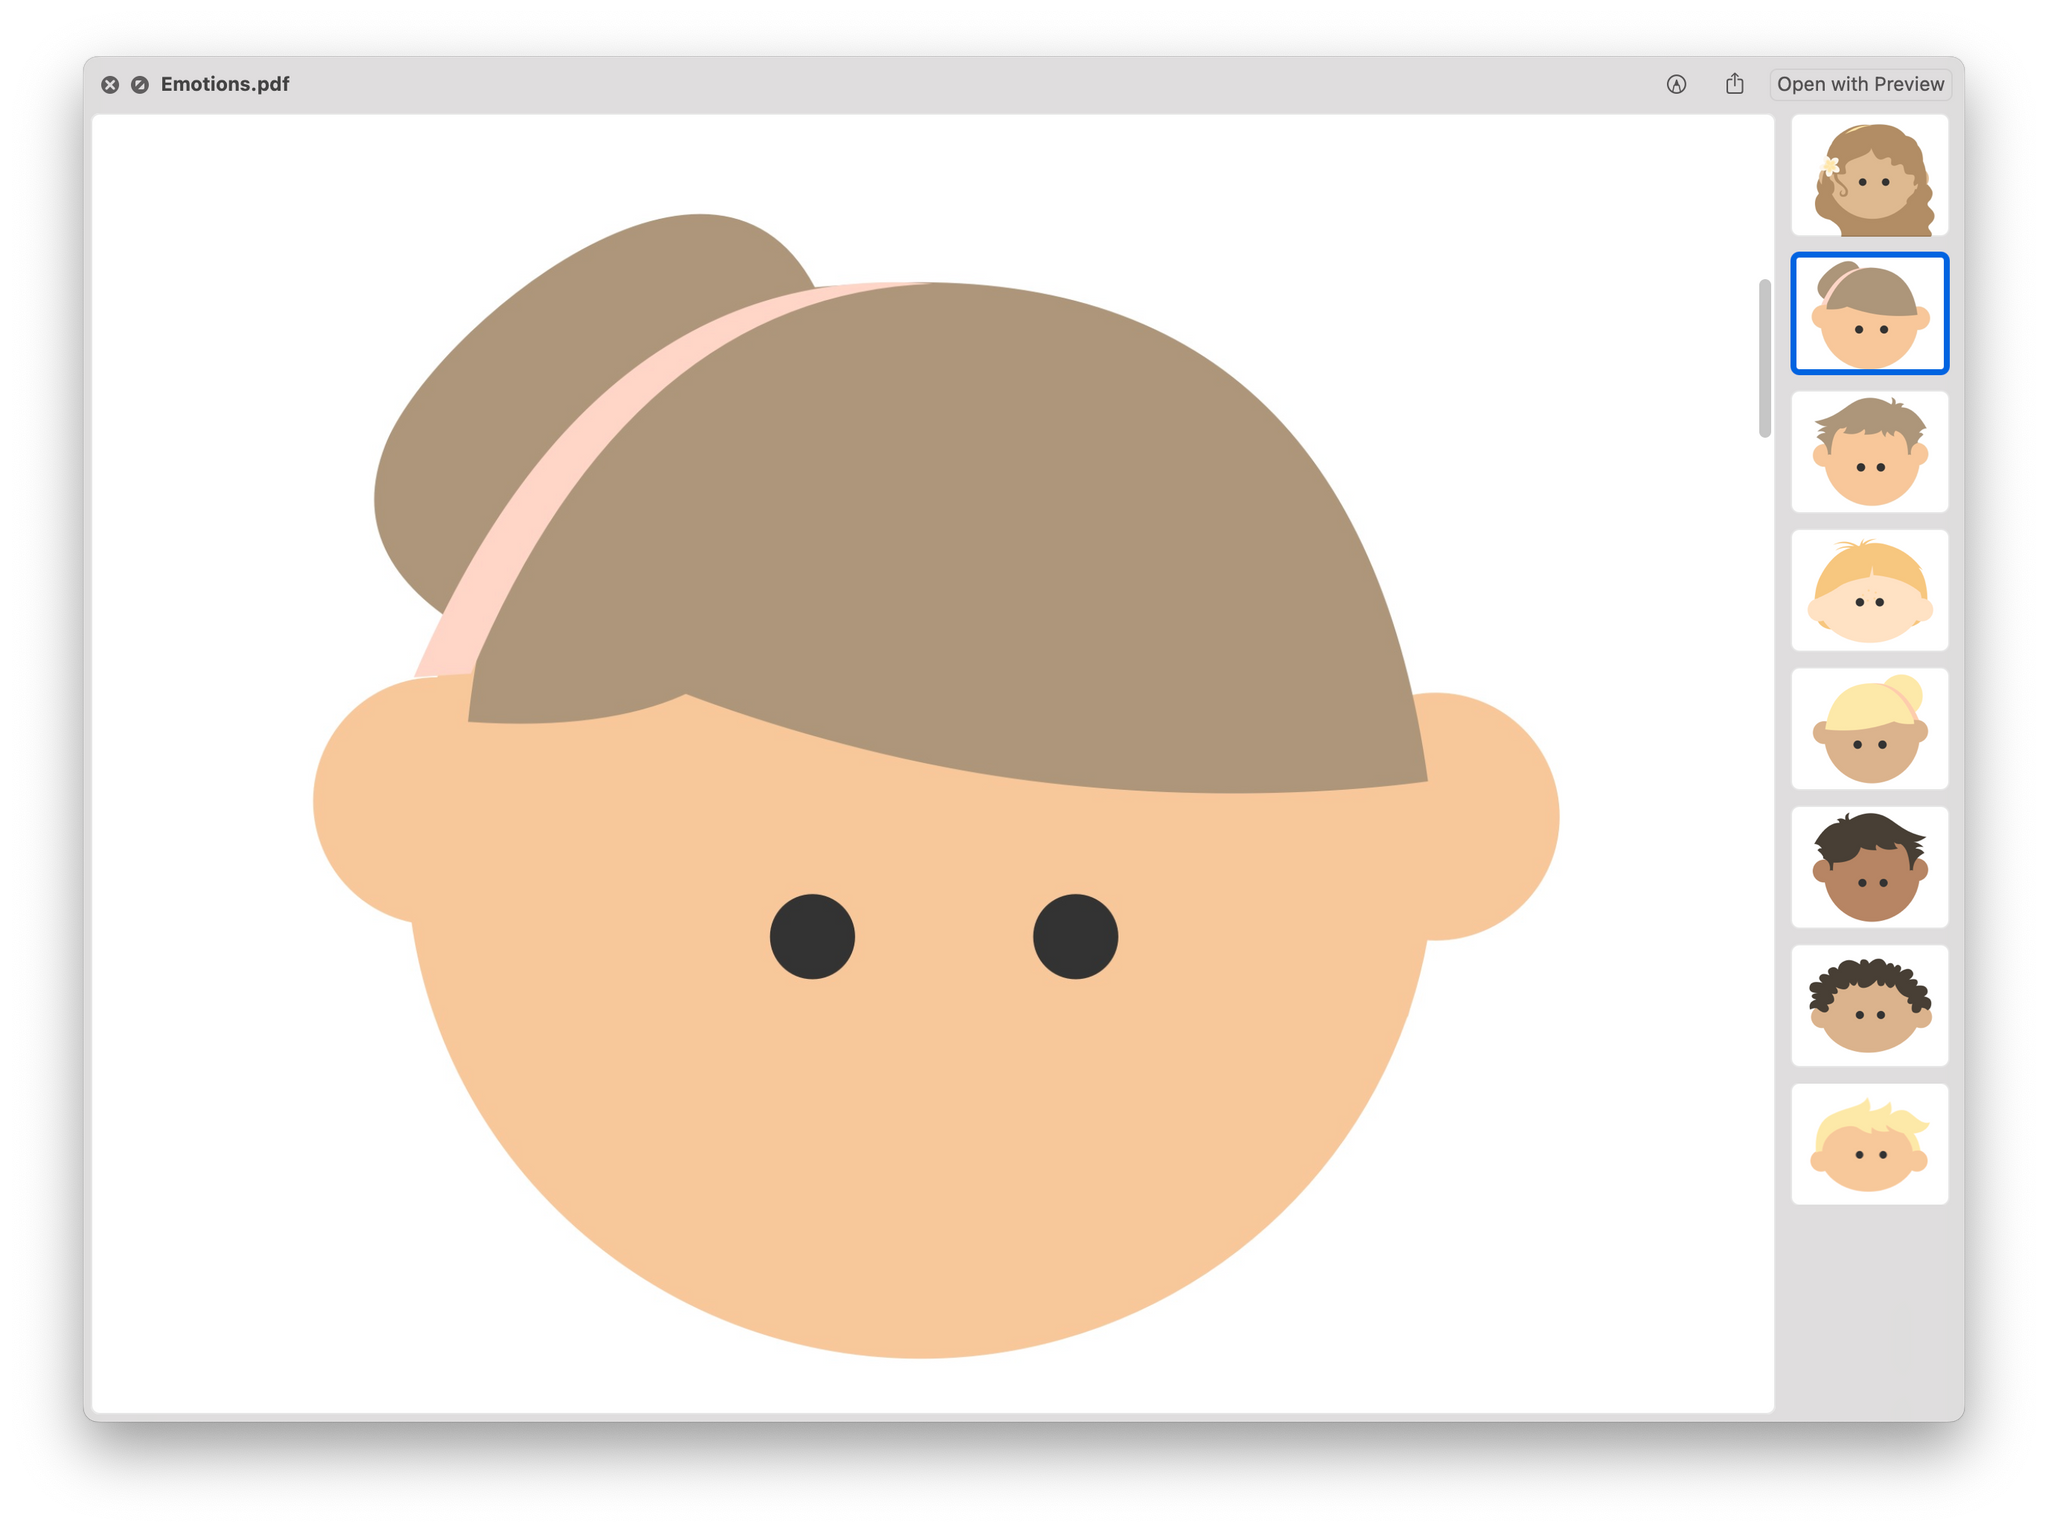Image resolution: width=2048 pixels, height=1532 pixels.
Task: Click the Share icon in title bar
Action: coord(1734,84)
